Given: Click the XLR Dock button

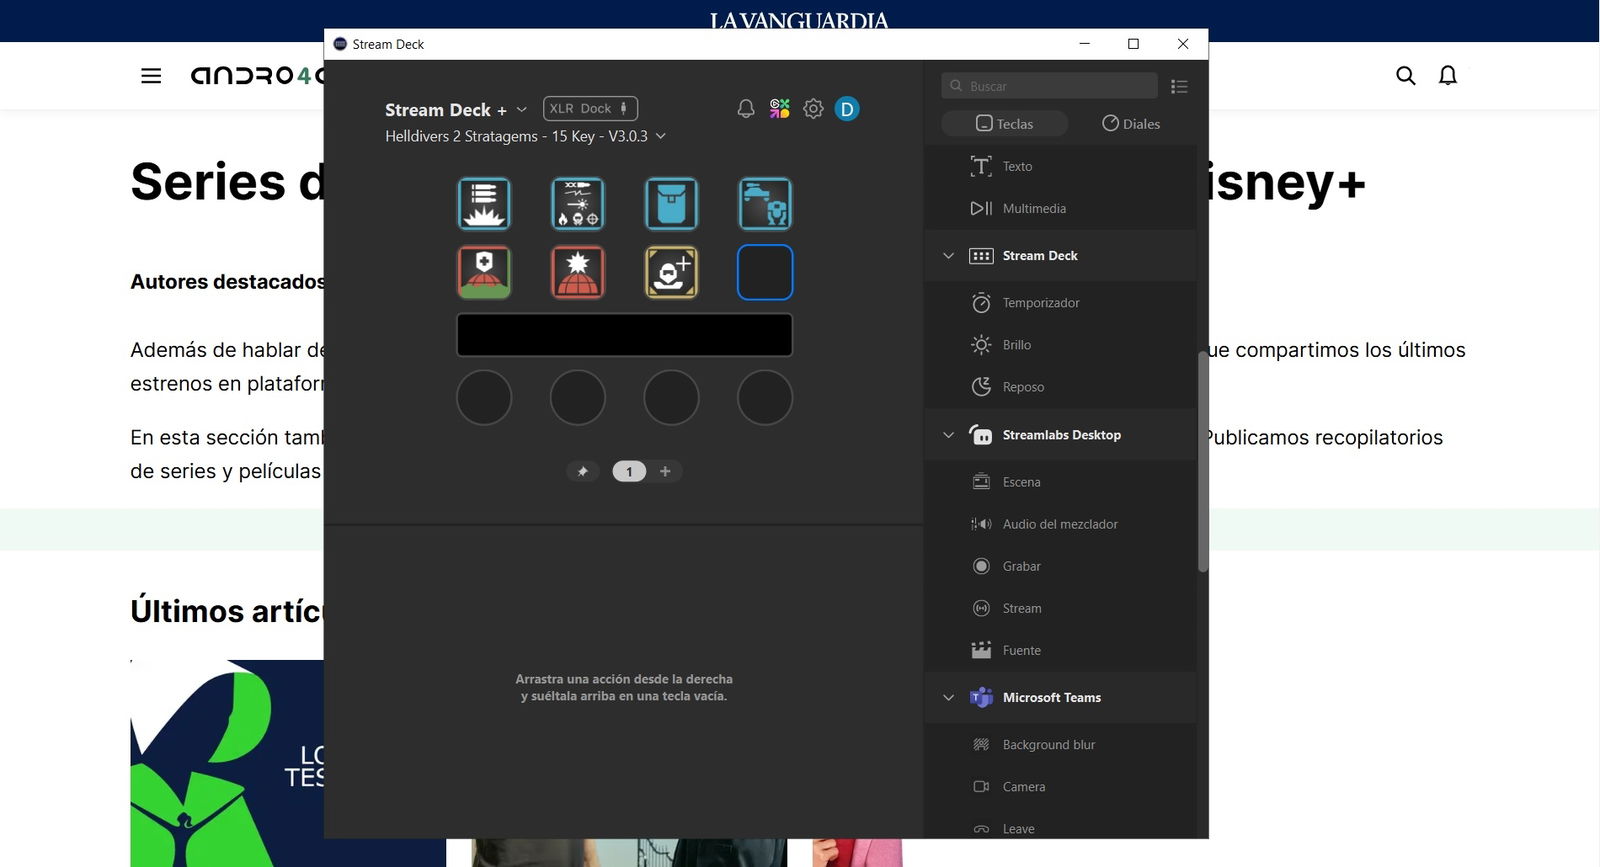Looking at the screenshot, I should pyautogui.click(x=590, y=108).
